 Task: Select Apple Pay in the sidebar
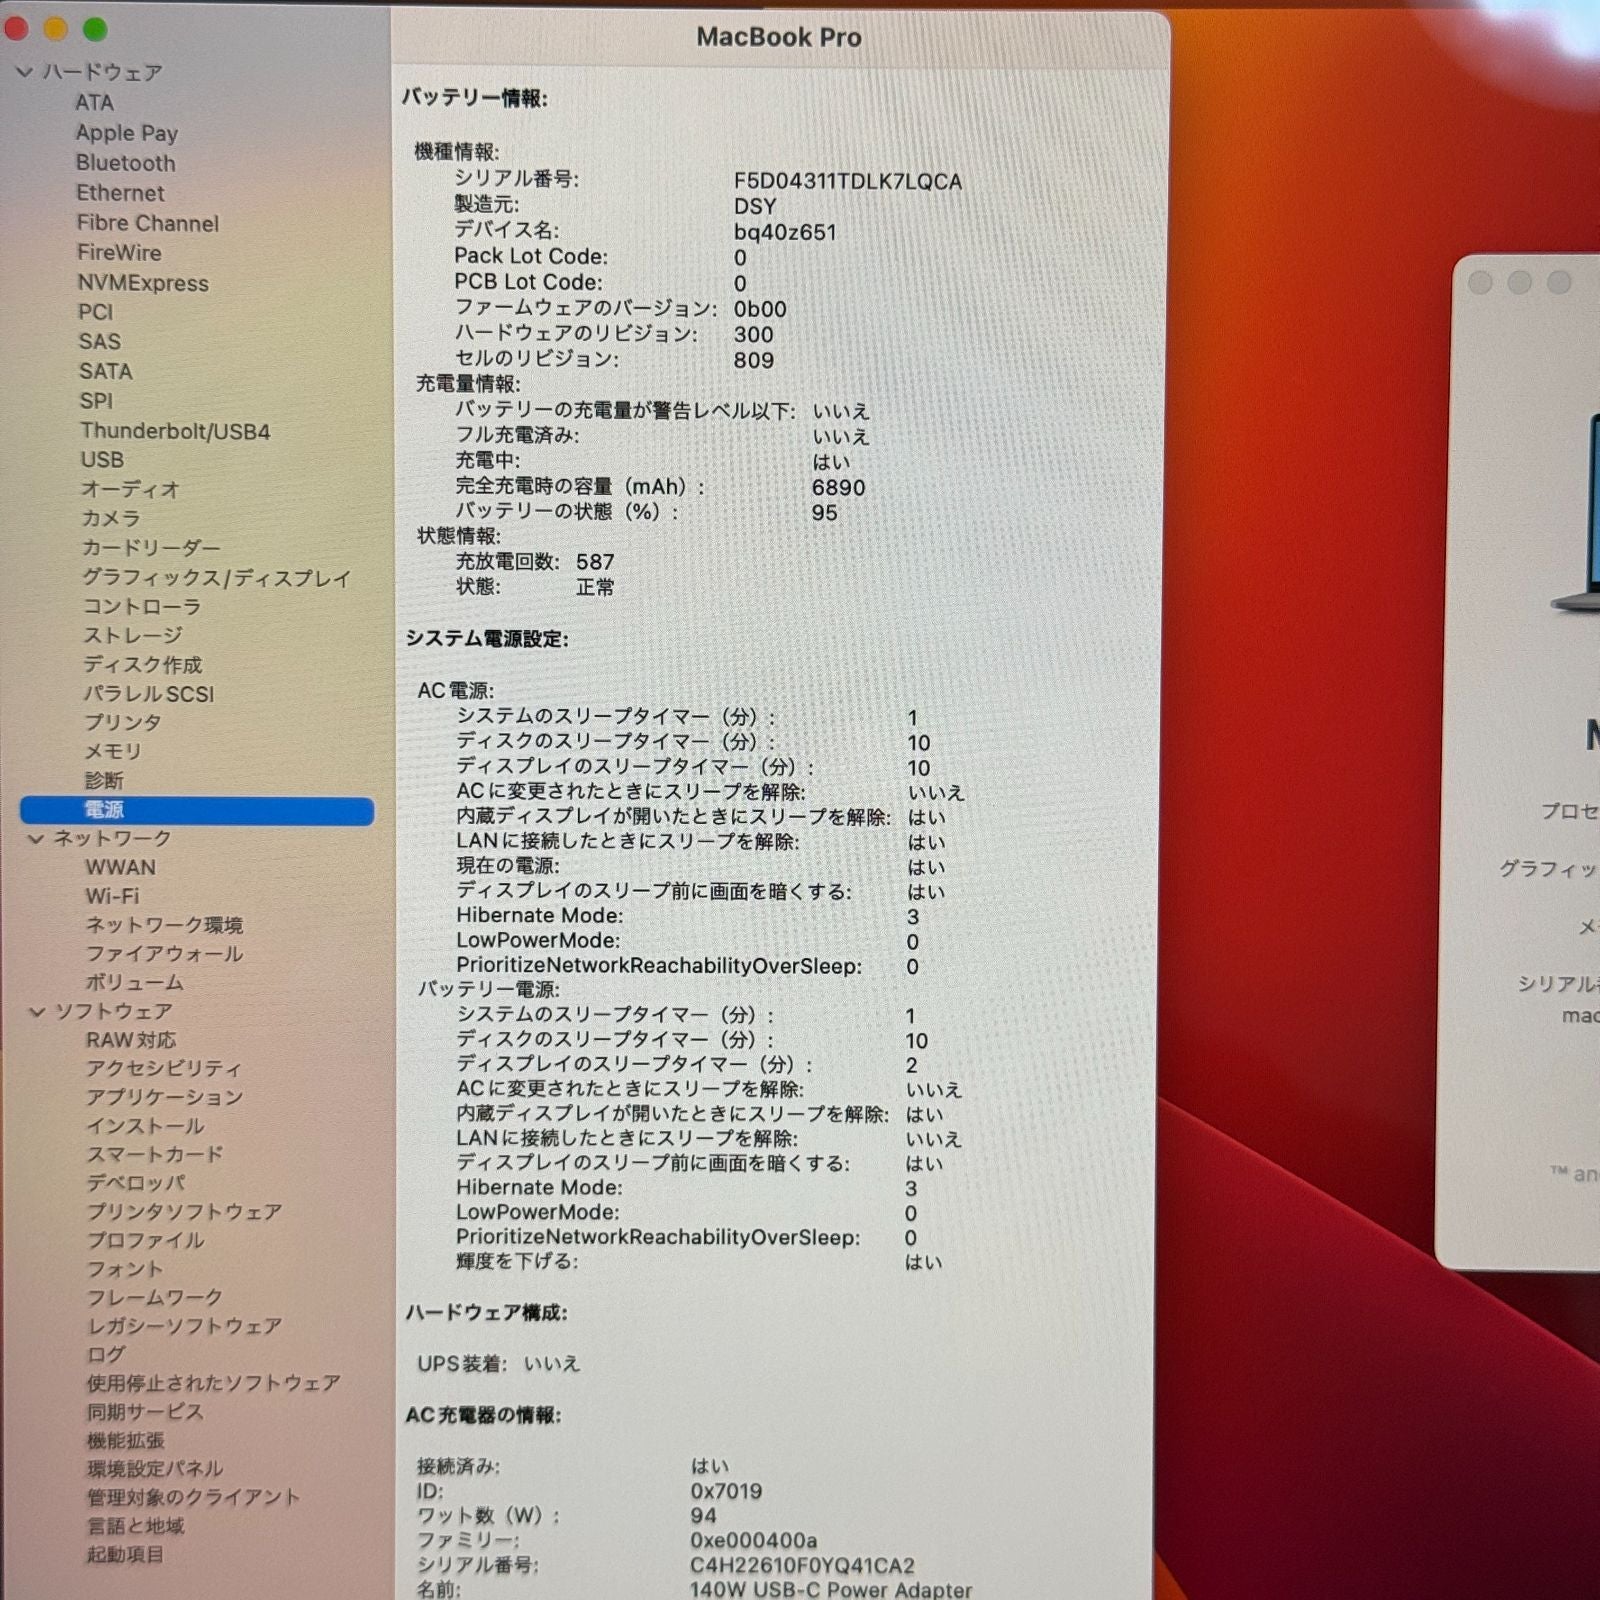coord(126,132)
